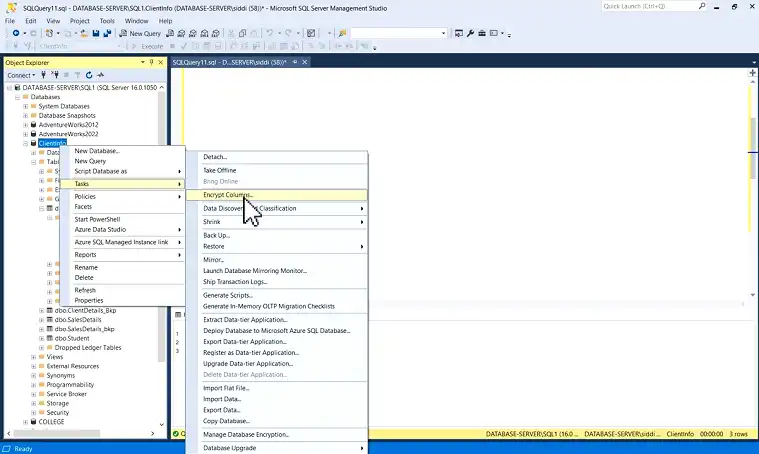The height and width of the screenshot is (454, 759).
Task: Click the Quick Launch search field
Action: [x=650, y=6]
